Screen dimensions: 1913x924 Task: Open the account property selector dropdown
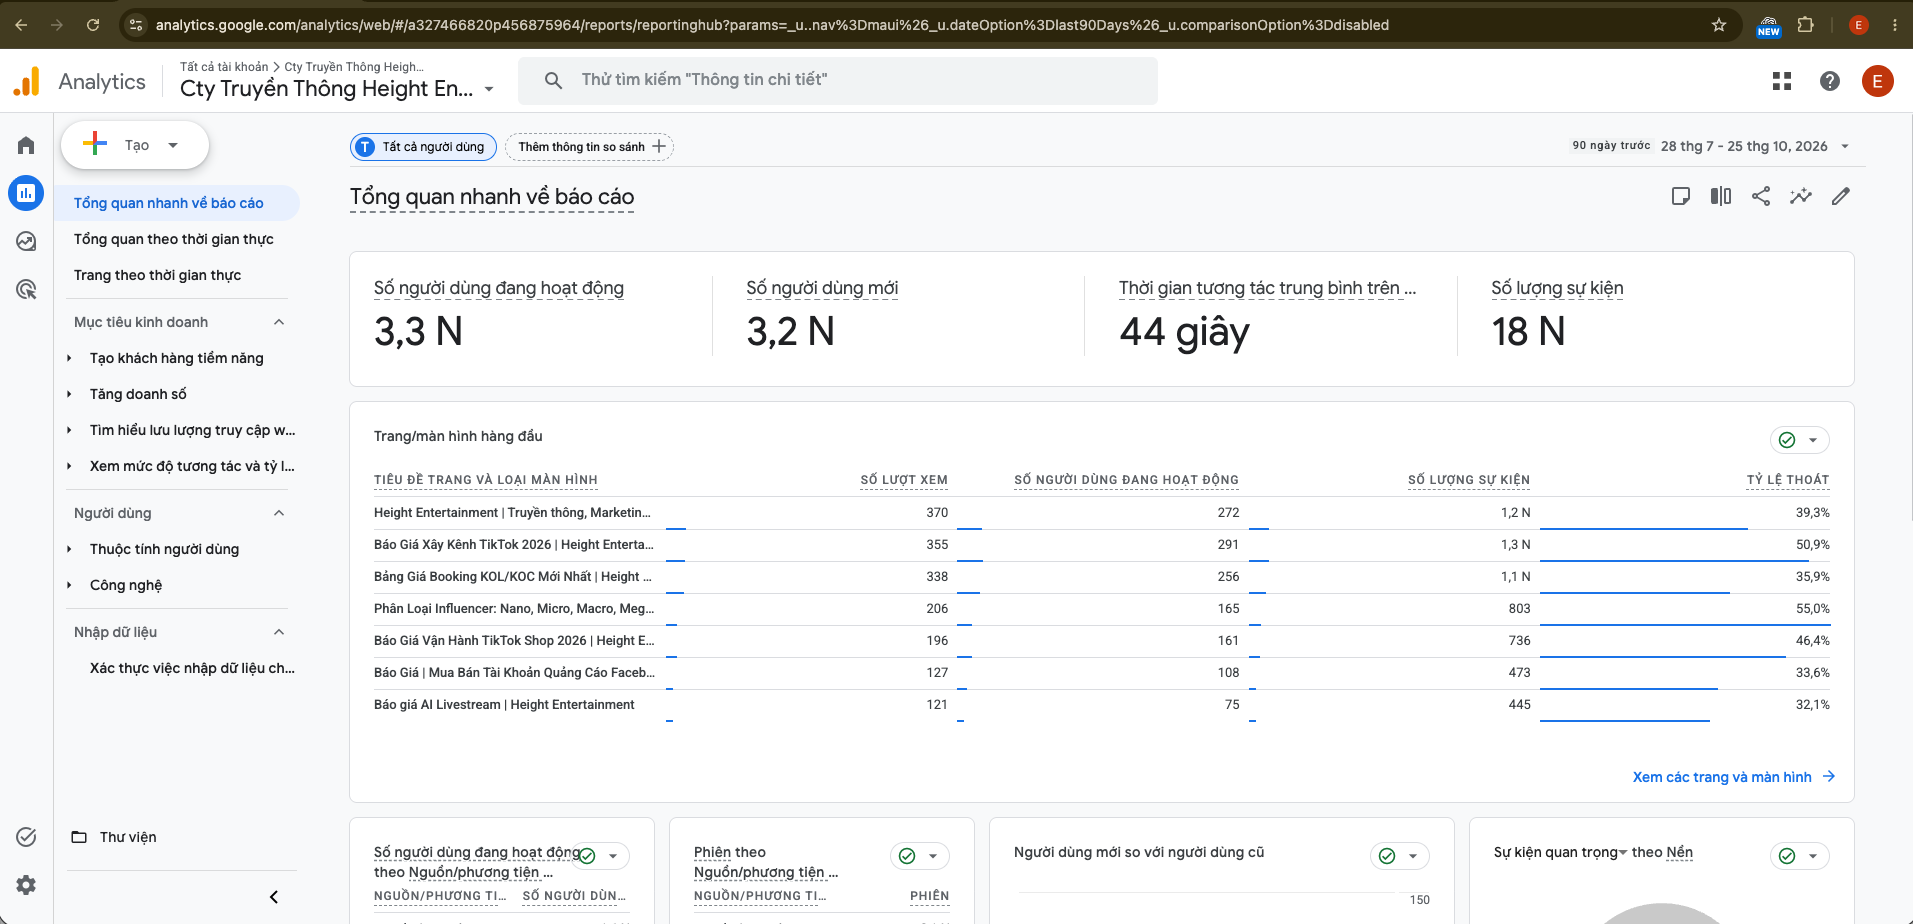click(337, 88)
